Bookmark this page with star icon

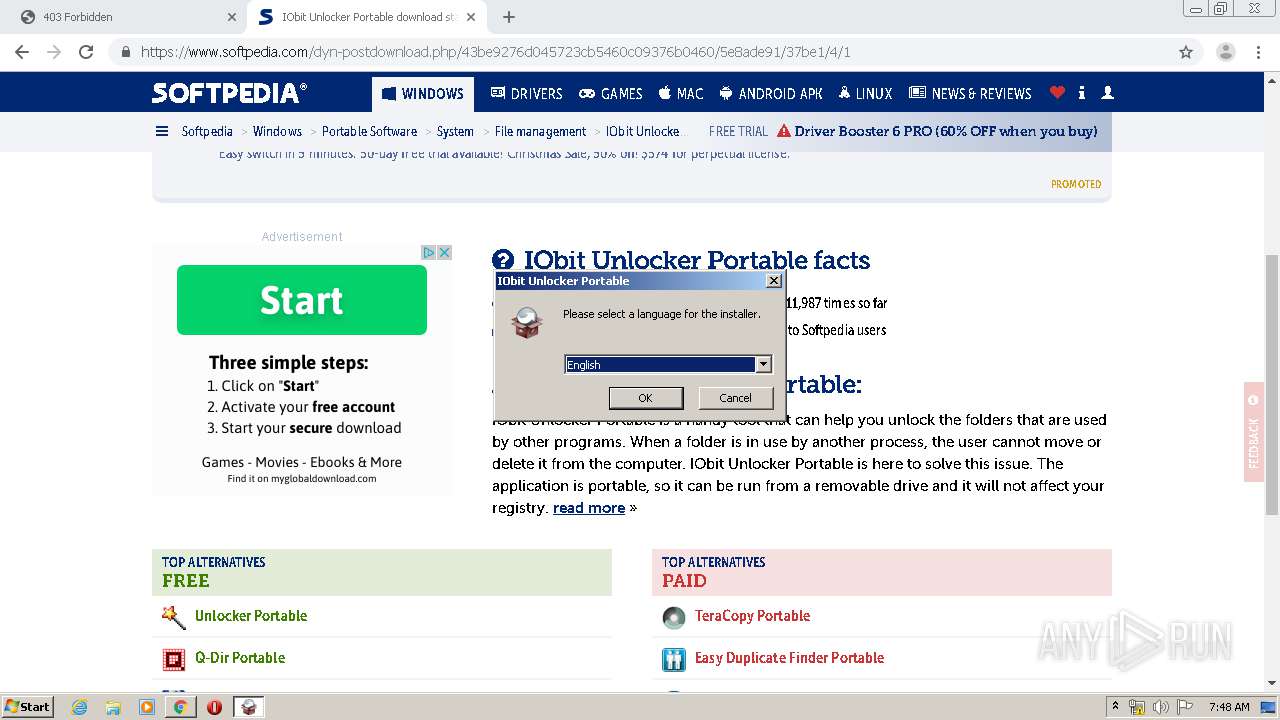click(1186, 52)
